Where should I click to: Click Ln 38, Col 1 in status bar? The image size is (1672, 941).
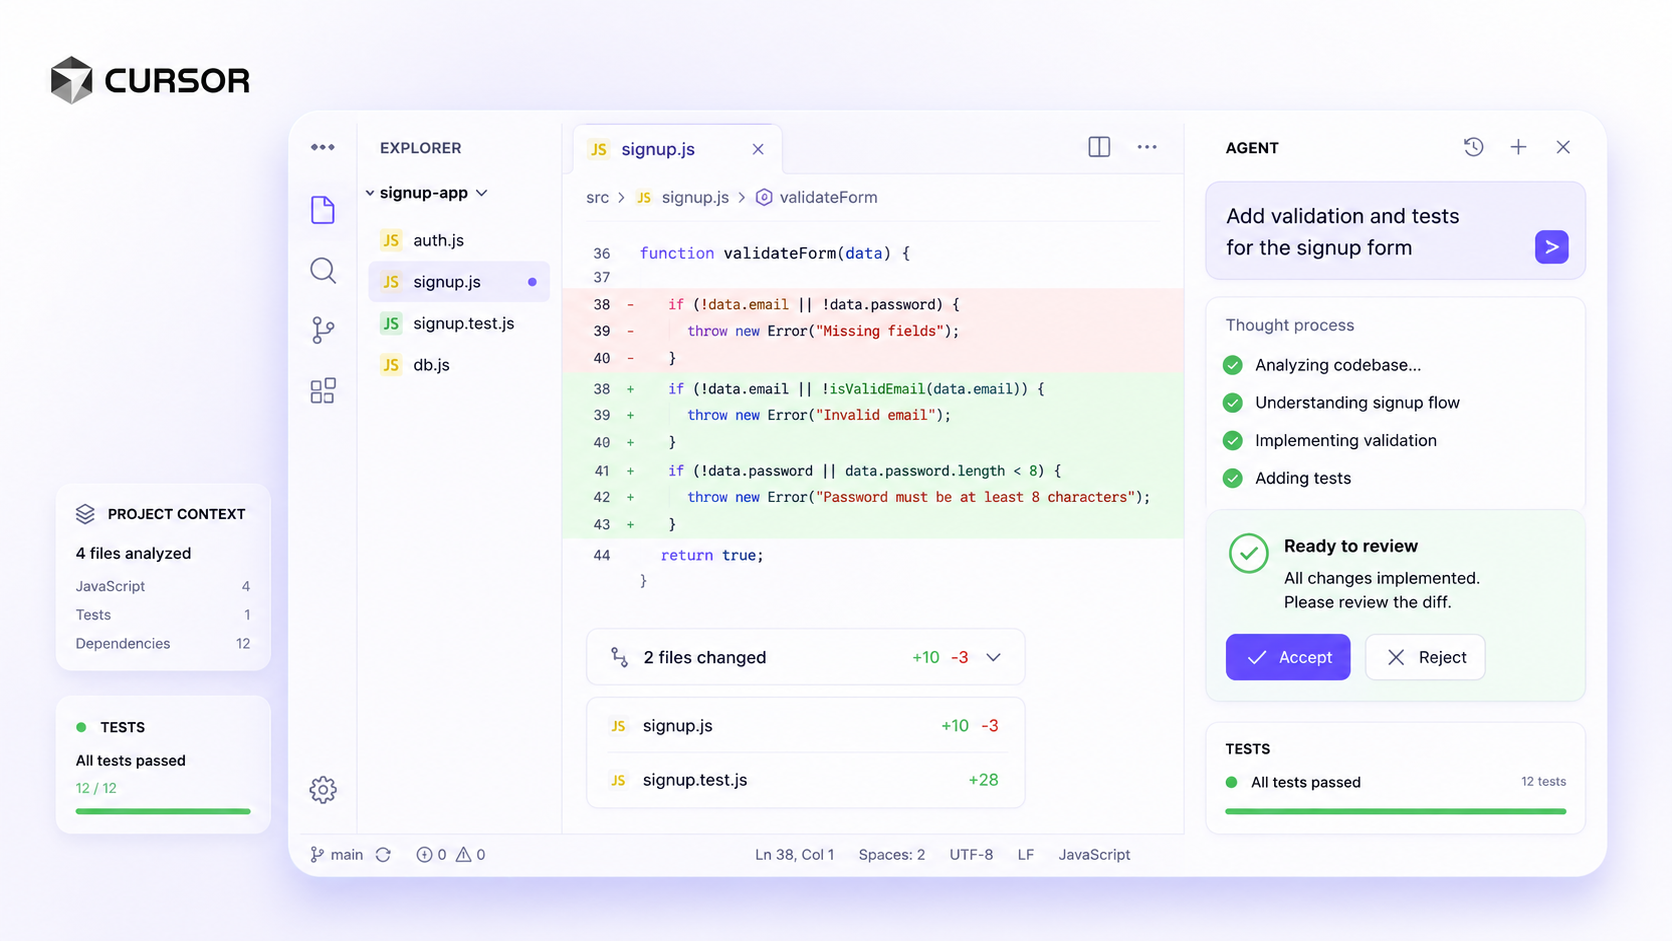click(x=794, y=855)
